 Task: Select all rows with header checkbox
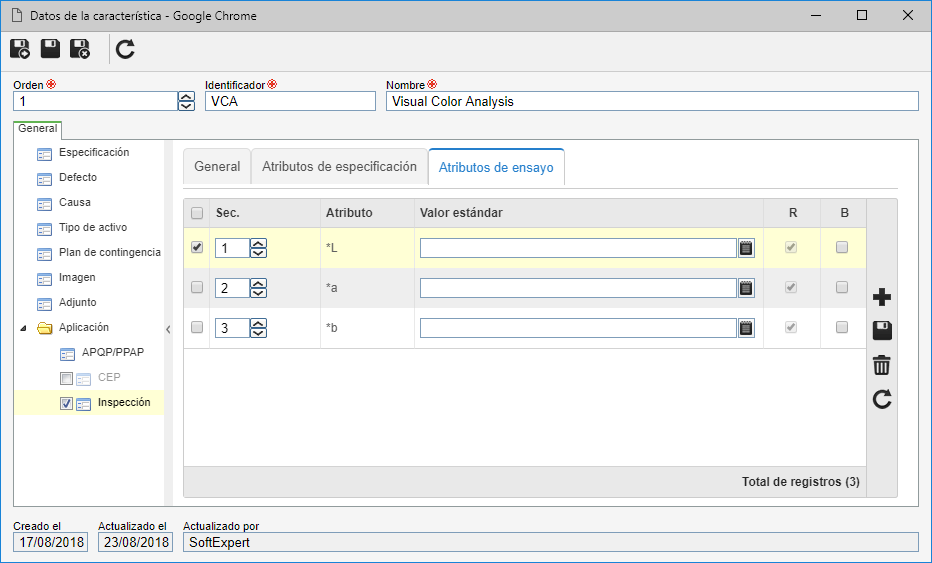(x=197, y=213)
